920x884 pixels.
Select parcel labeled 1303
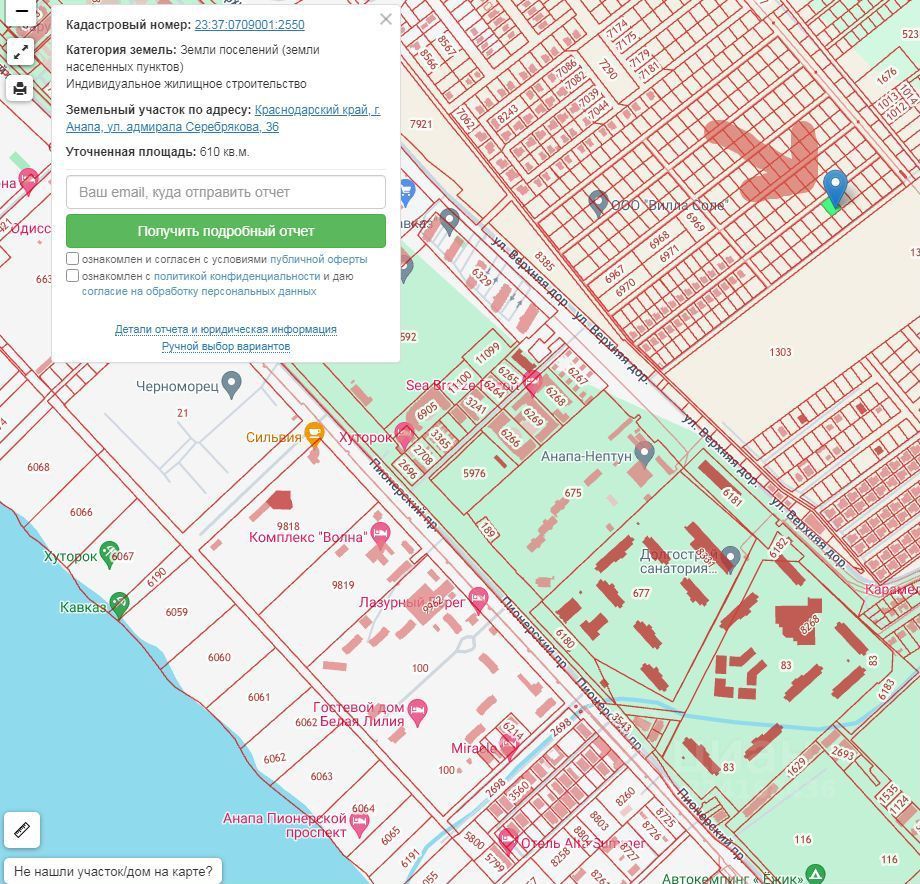[x=780, y=352]
